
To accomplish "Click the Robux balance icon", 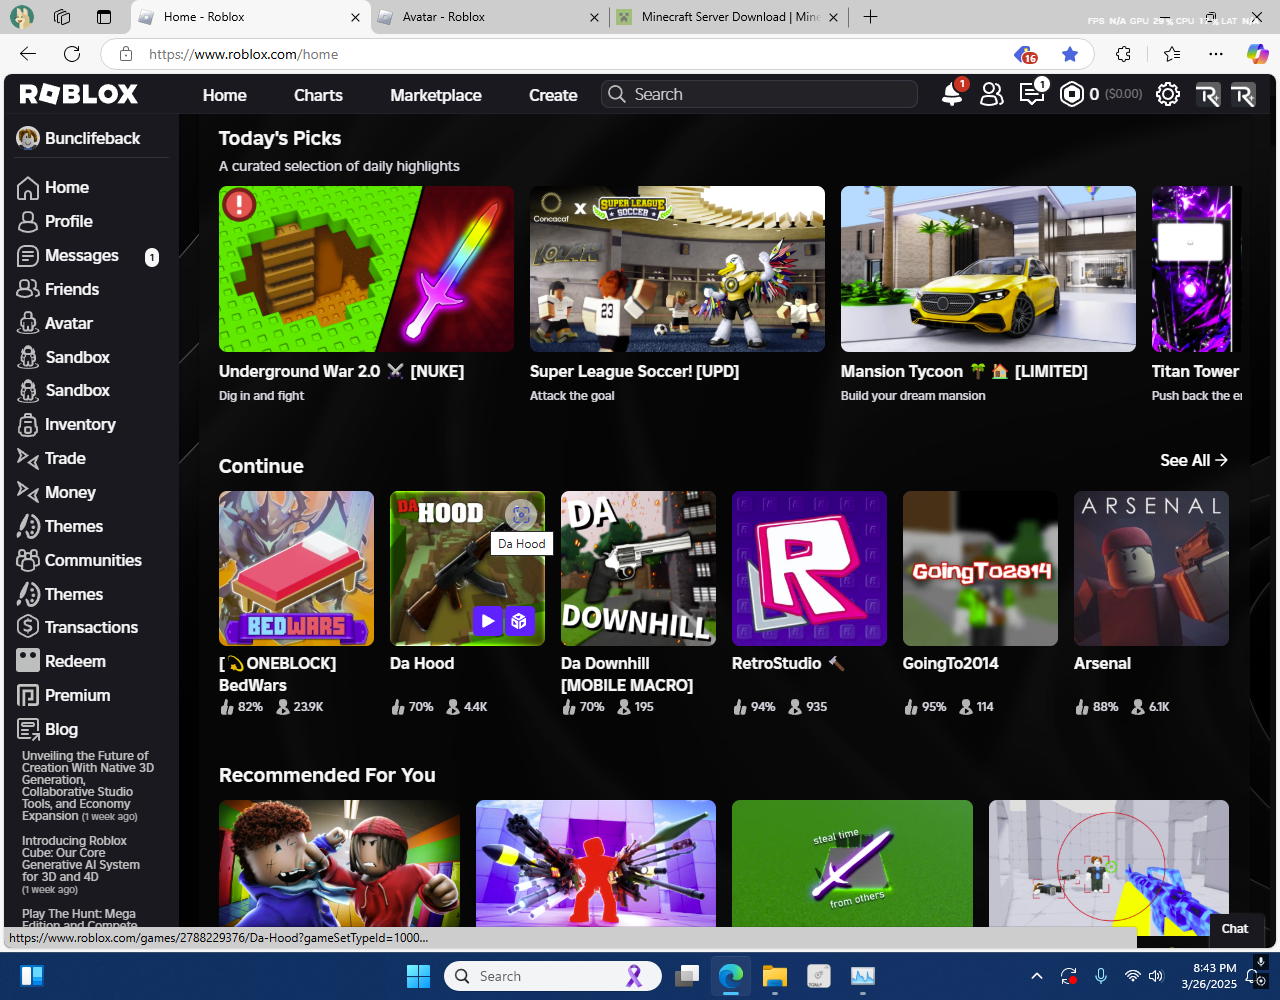I will pyautogui.click(x=1072, y=94).
